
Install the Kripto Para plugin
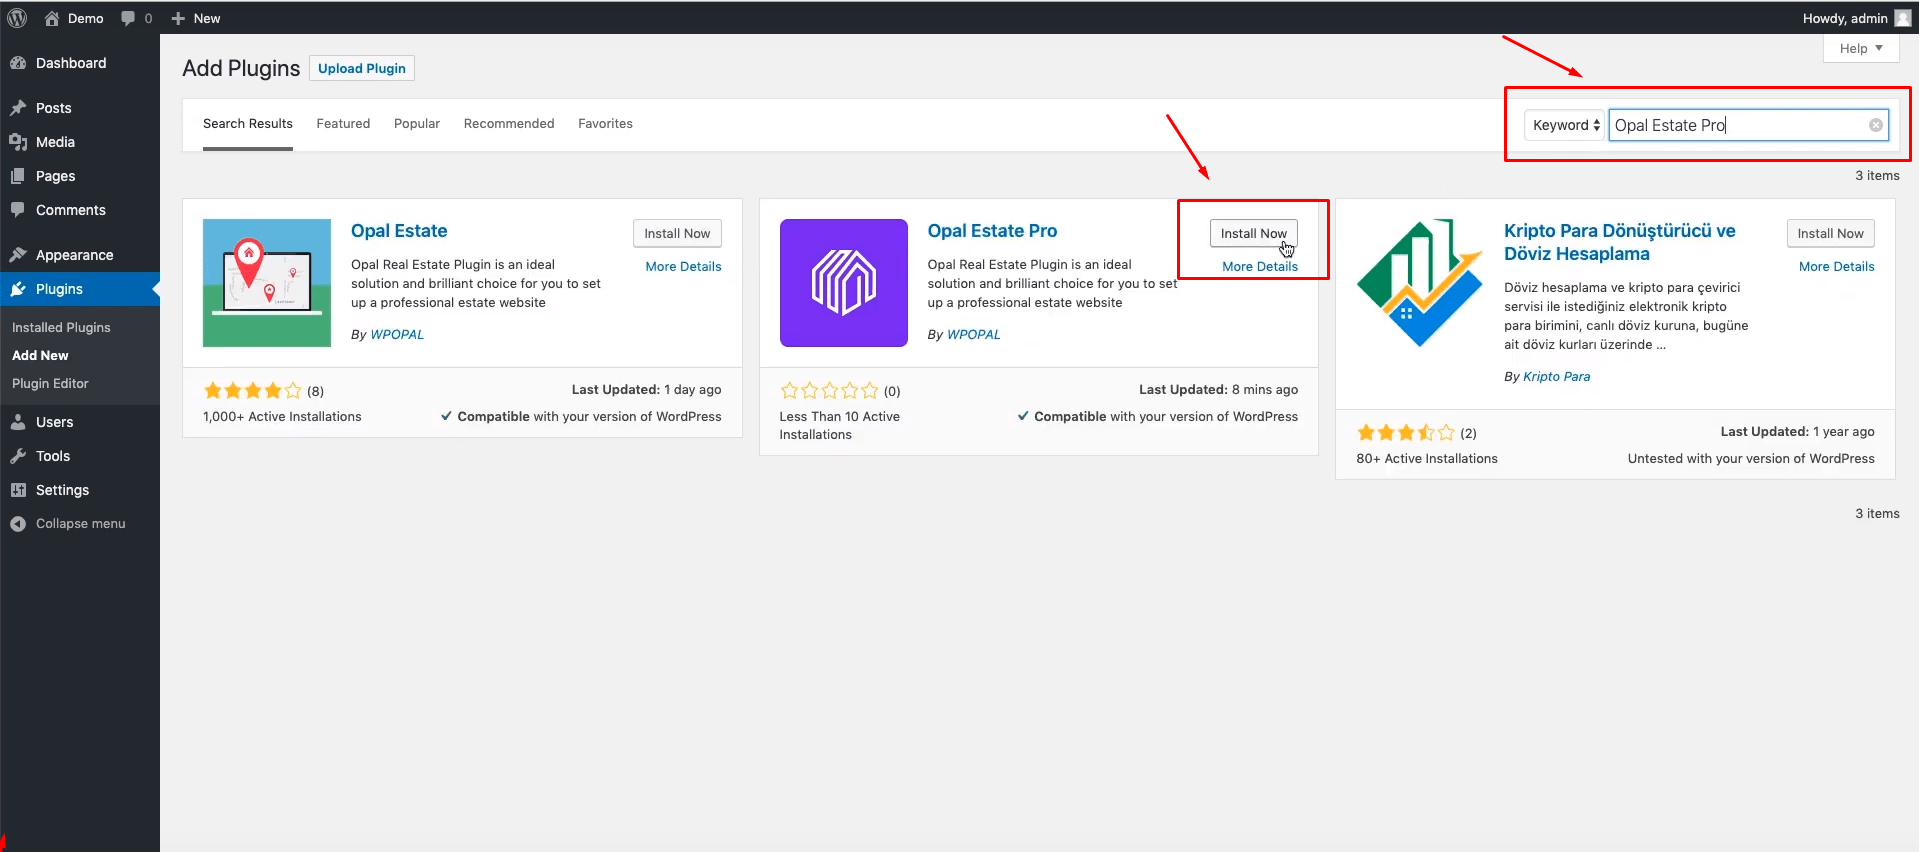tap(1830, 233)
